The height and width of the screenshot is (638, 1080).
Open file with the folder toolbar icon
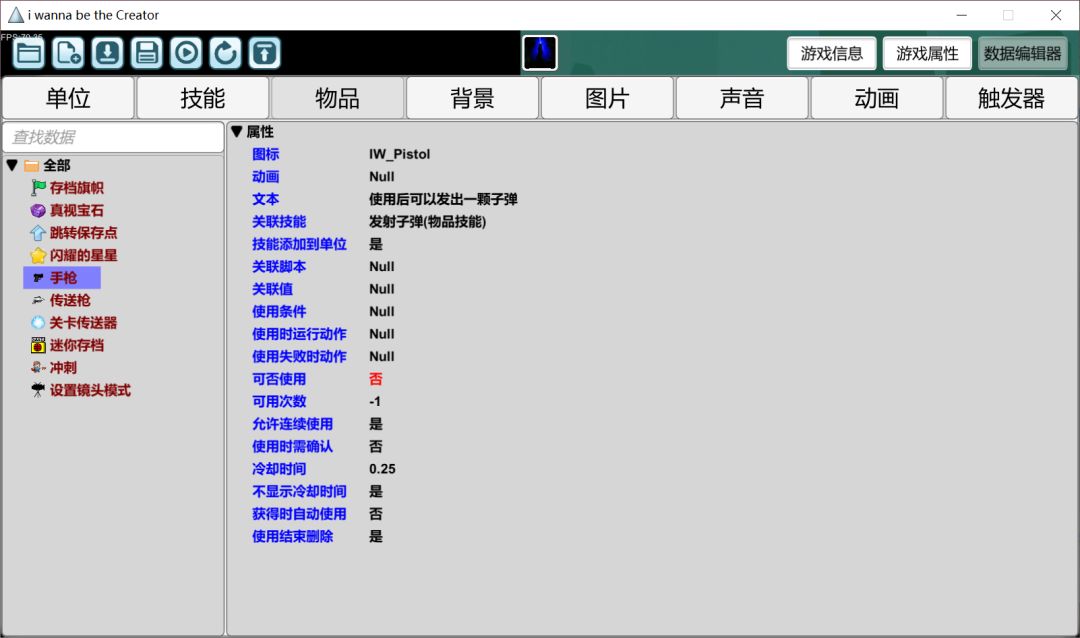pos(29,53)
